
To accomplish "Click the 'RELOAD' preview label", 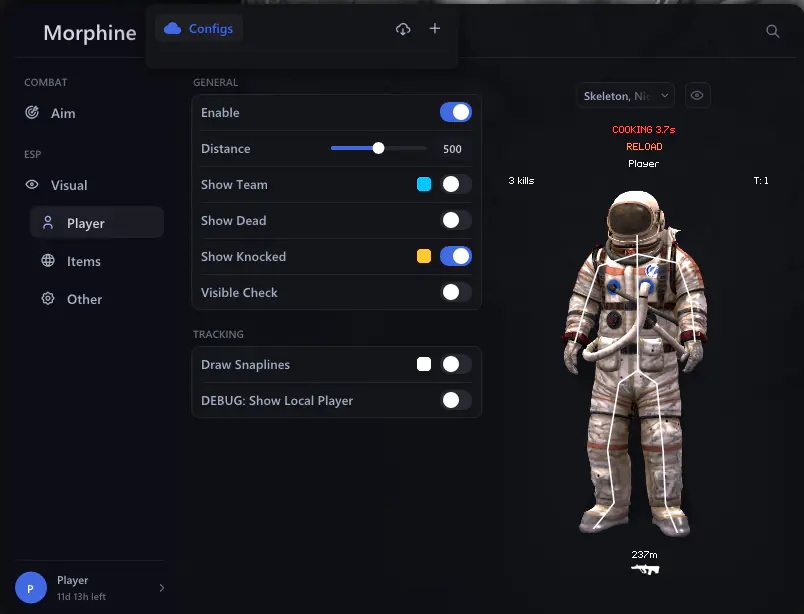I will (644, 147).
